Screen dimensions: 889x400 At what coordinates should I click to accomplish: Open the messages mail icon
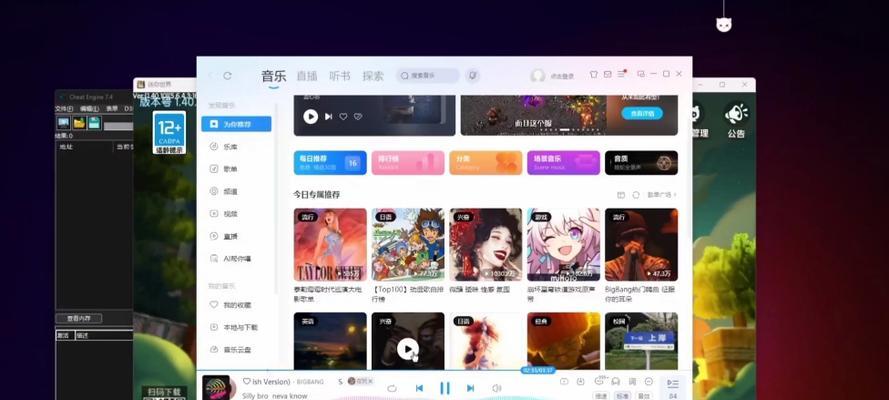(608, 74)
